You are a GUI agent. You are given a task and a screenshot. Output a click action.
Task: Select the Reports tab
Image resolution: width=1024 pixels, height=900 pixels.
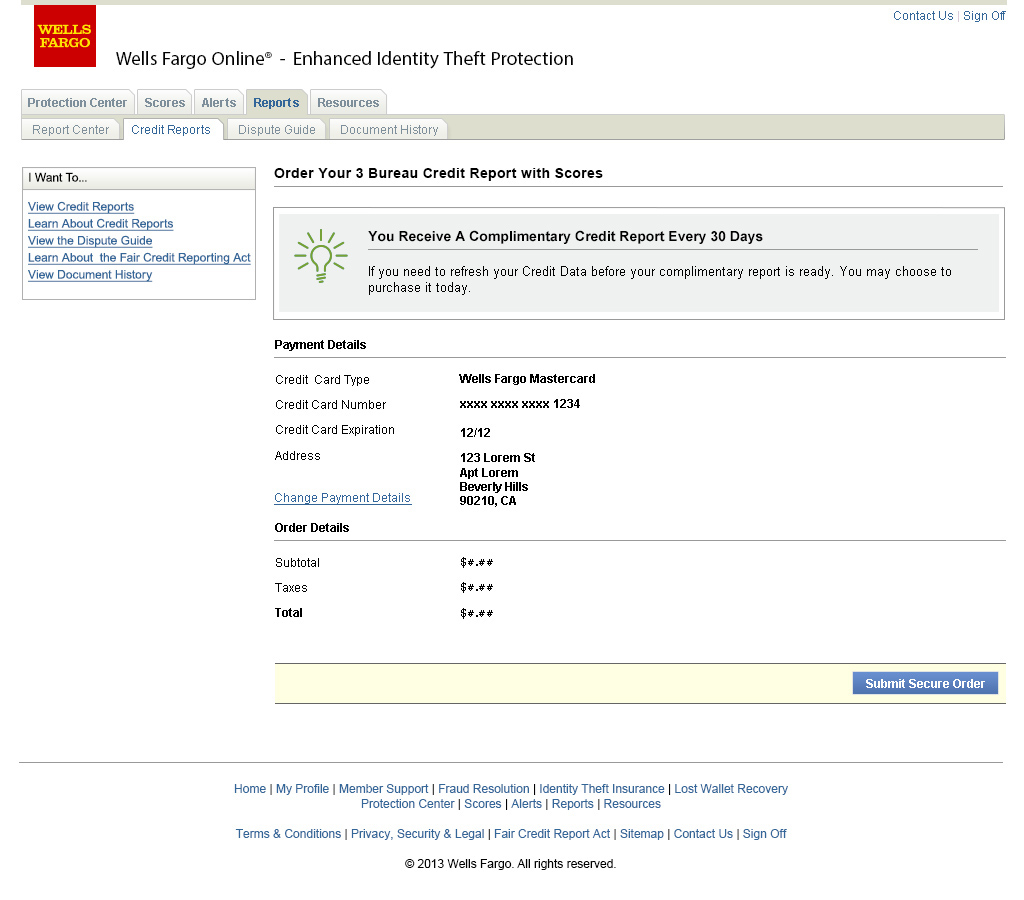coord(276,103)
